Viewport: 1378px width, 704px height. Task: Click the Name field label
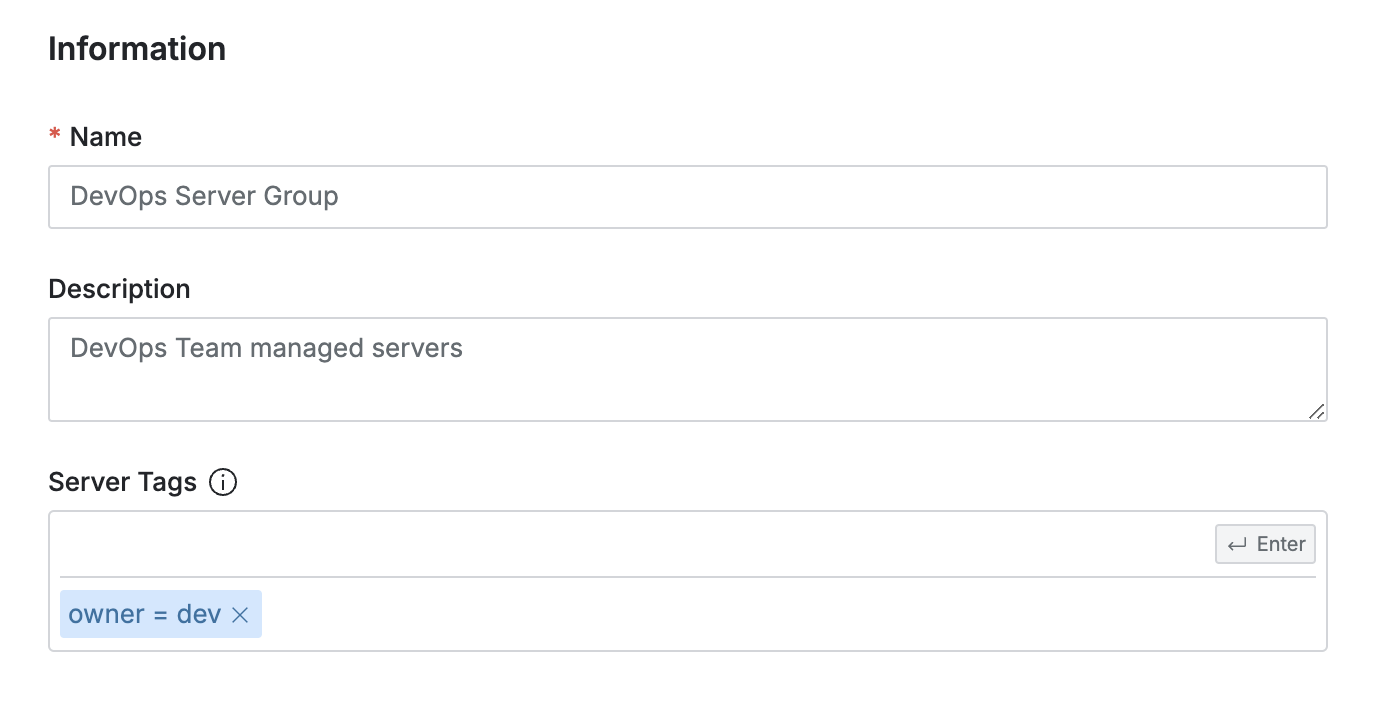click(106, 137)
